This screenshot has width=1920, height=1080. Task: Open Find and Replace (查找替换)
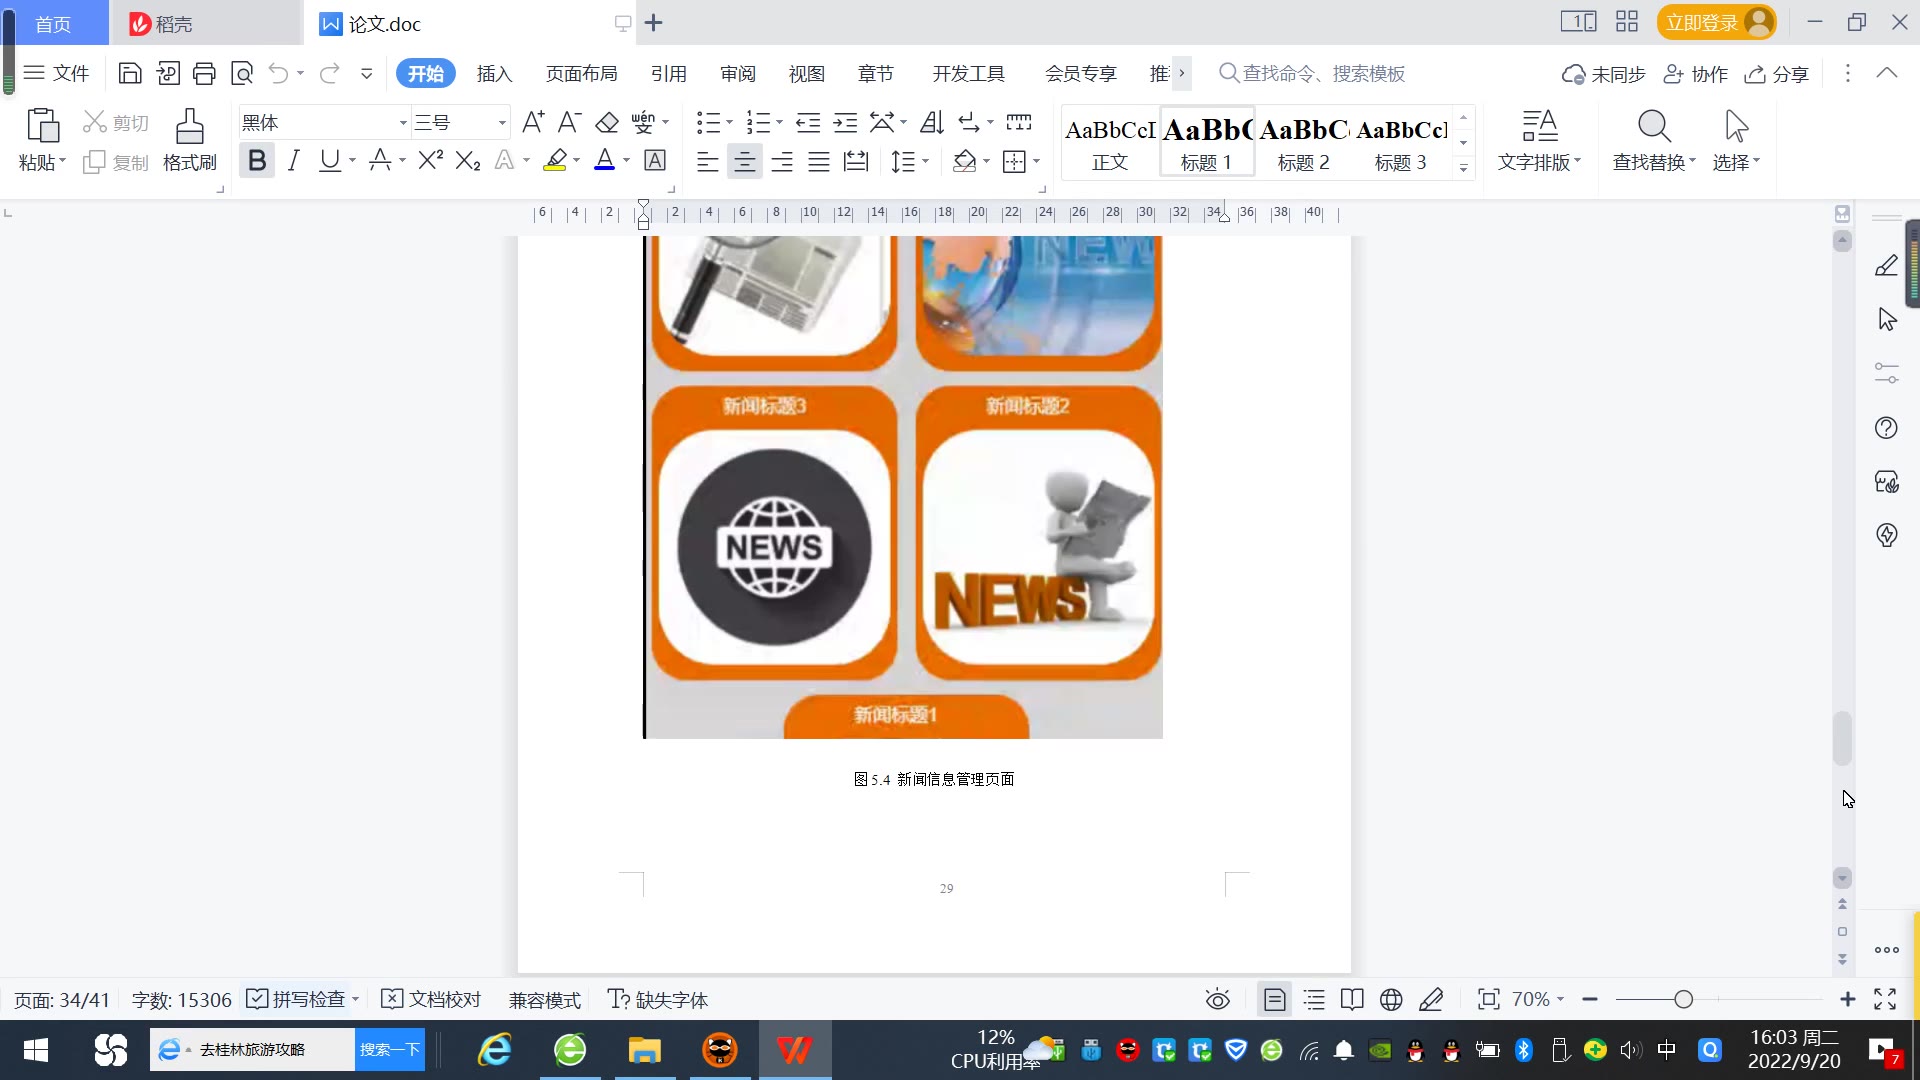tap(1653, 139)
